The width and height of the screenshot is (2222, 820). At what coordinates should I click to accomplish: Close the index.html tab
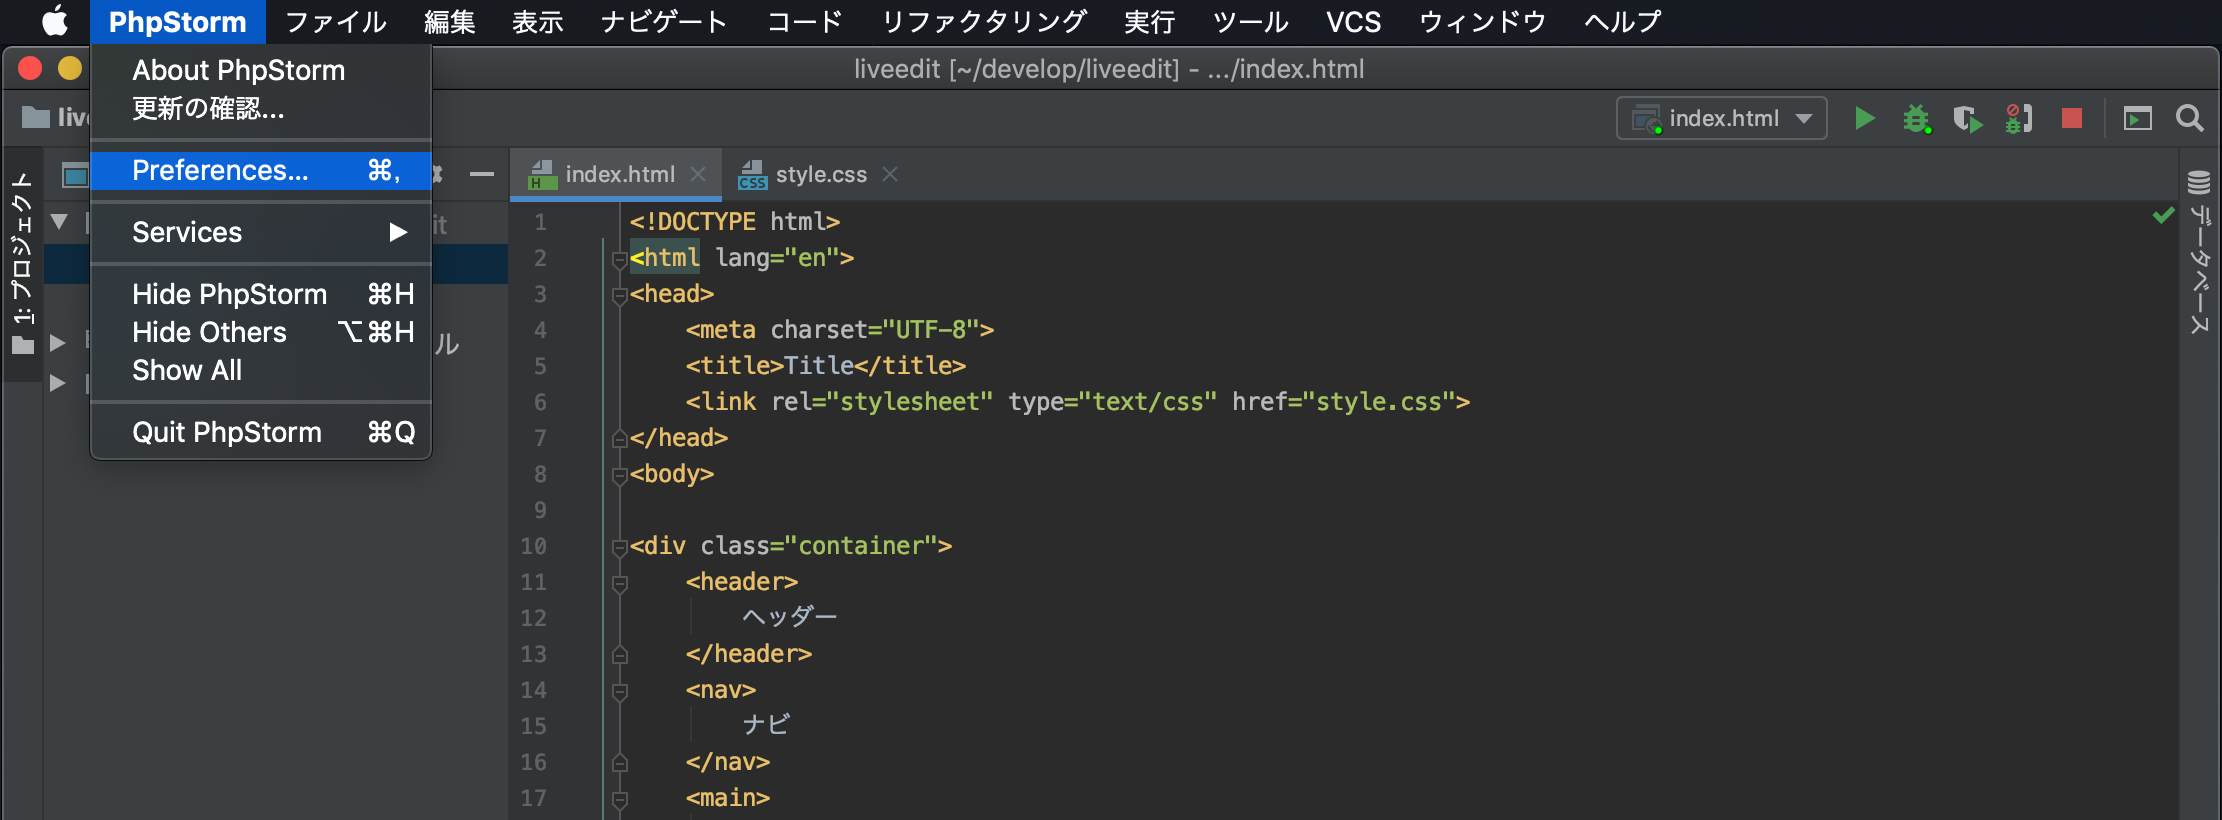click(698, 174)
